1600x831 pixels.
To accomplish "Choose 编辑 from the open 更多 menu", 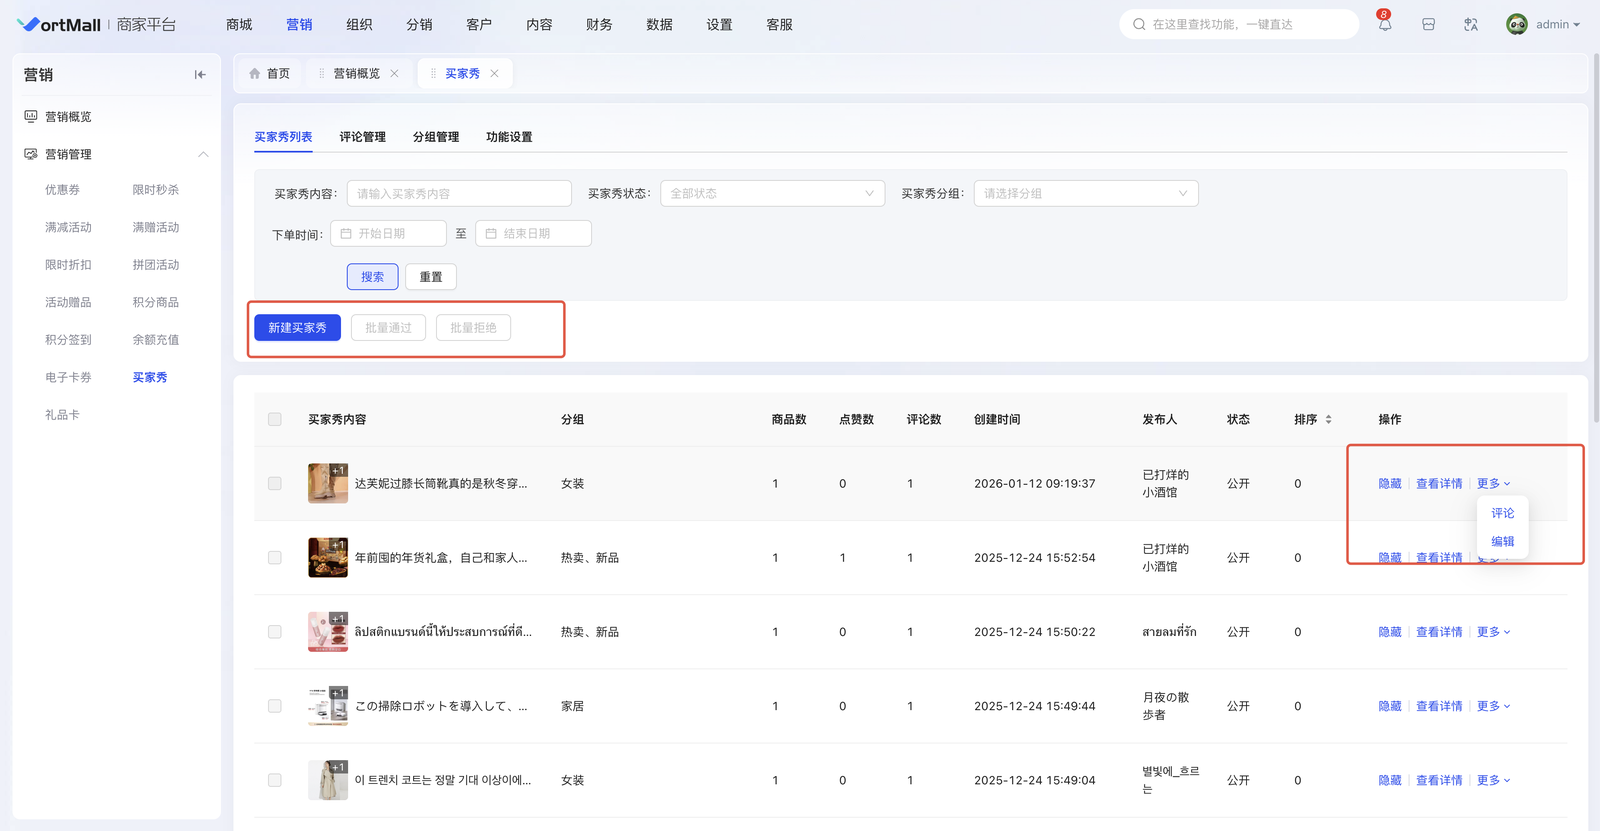I will pos(1502,541).
